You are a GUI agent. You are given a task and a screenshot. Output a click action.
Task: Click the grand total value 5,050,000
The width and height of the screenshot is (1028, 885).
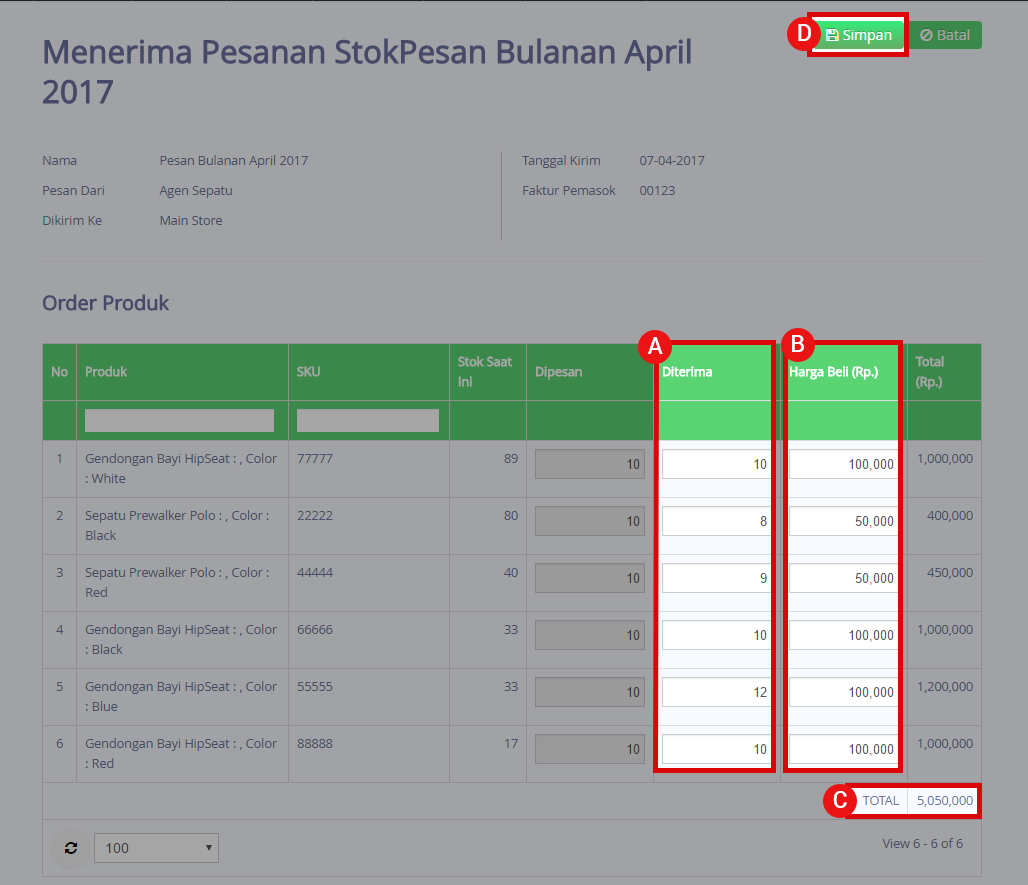[945, 800]
